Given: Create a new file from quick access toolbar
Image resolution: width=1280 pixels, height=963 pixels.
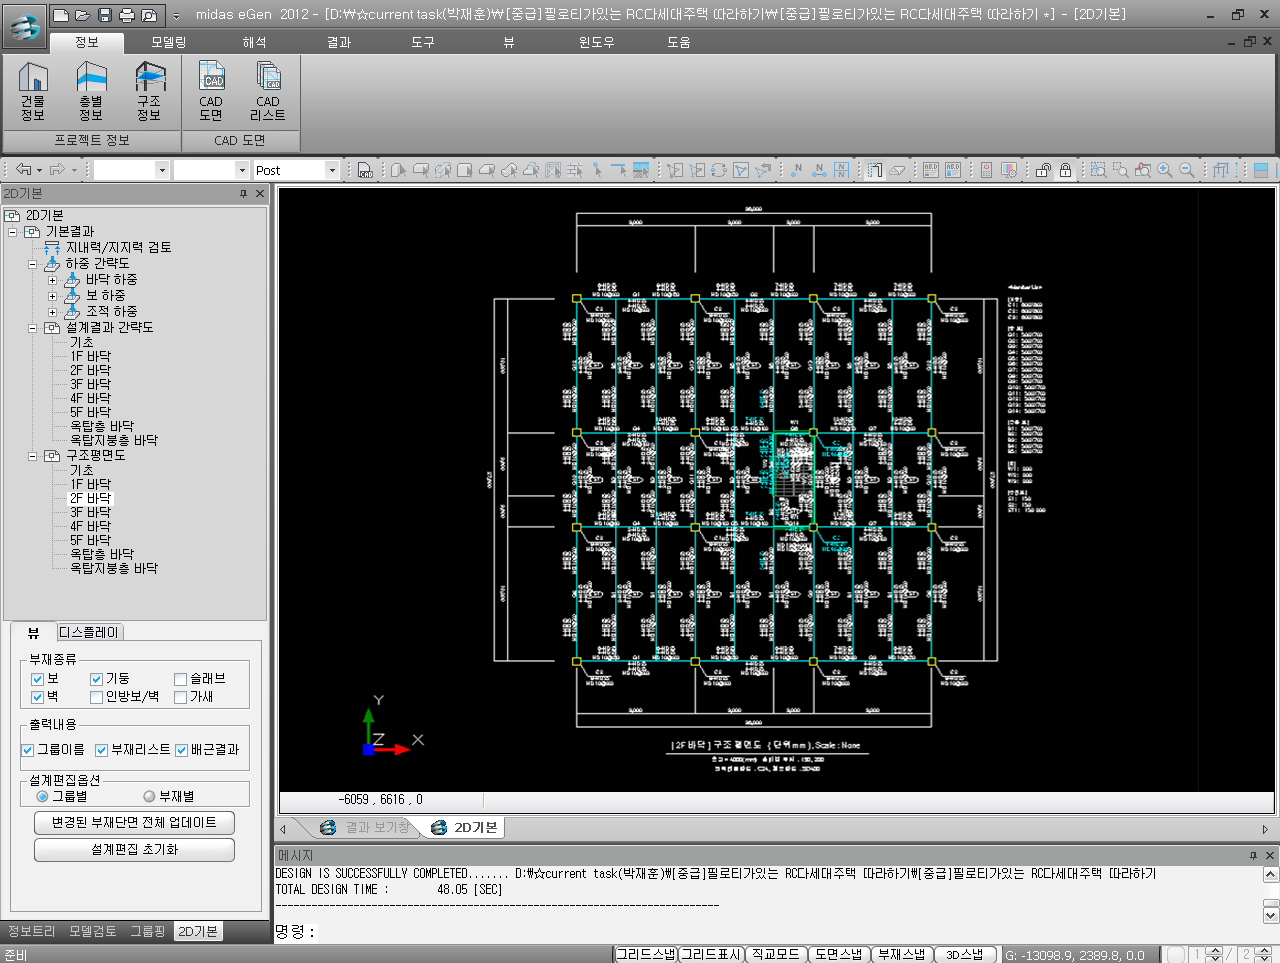Looking at the screenshot, I should tap(61, 15).
